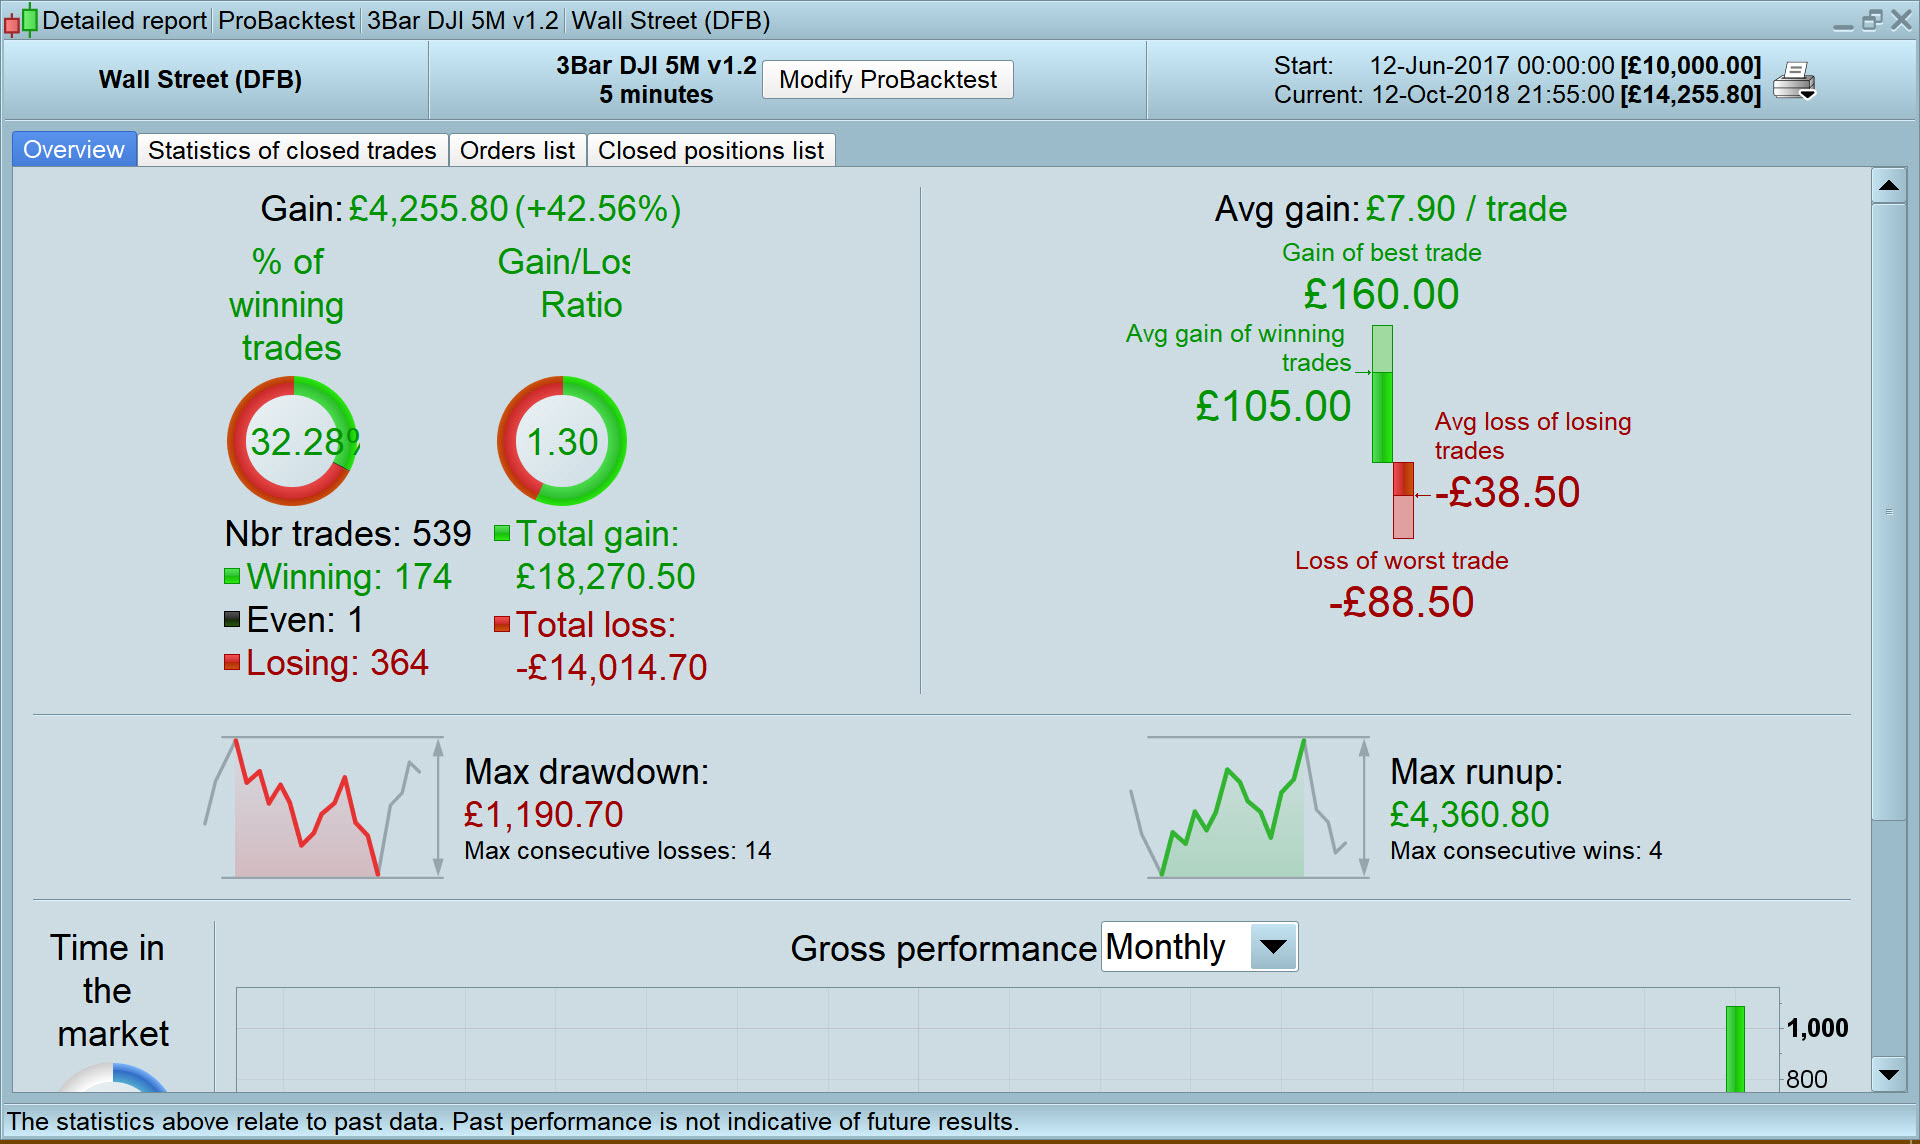Open the Orders list tab

coord(517,150)
